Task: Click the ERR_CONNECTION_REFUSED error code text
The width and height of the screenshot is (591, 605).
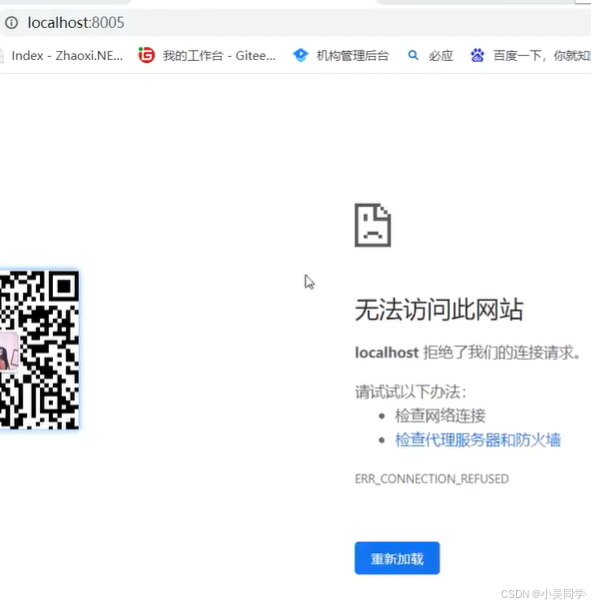Action: (x=432, y=479)
